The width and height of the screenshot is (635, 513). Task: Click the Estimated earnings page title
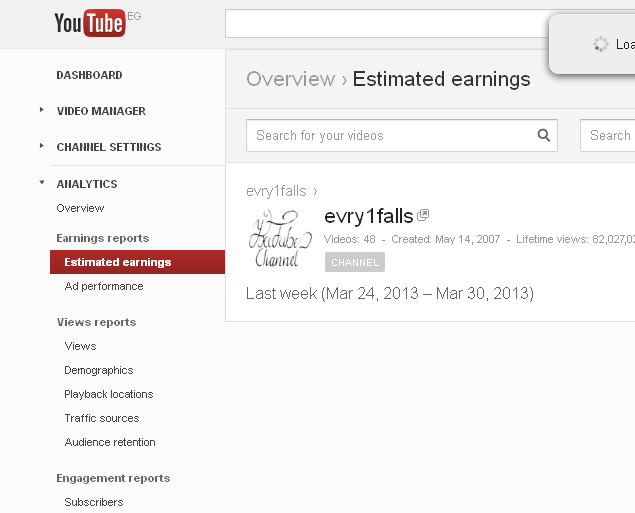coord(441,79)
